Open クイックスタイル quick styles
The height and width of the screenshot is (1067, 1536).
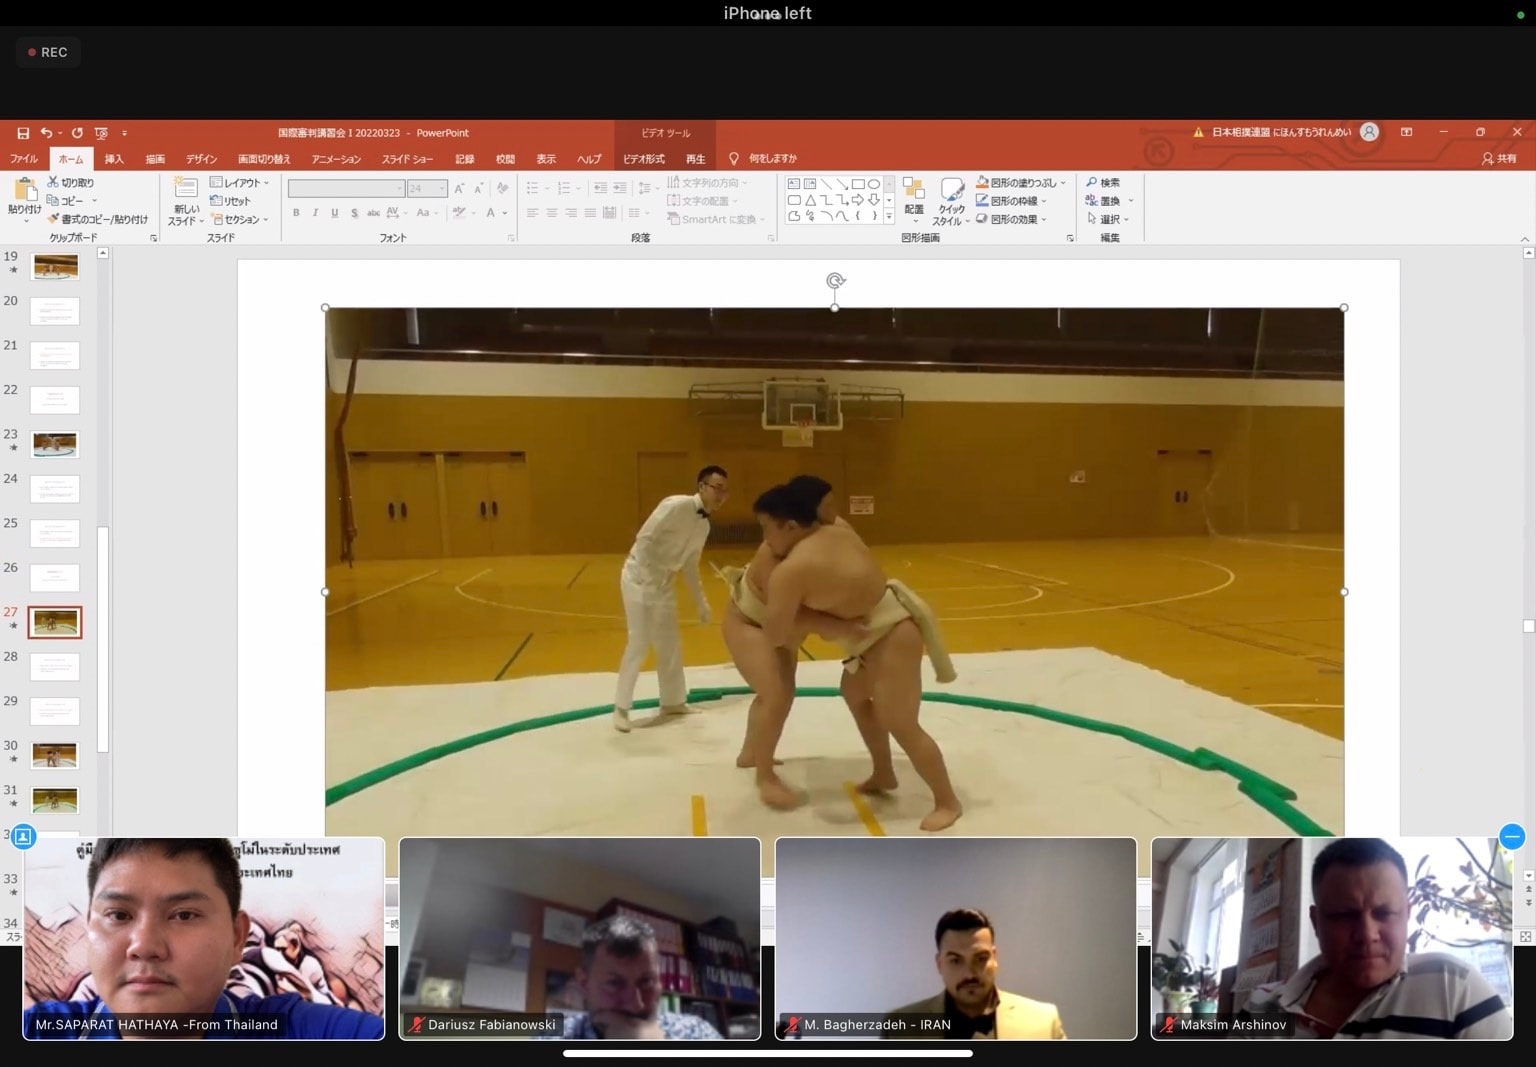click(x=951, y=201)
